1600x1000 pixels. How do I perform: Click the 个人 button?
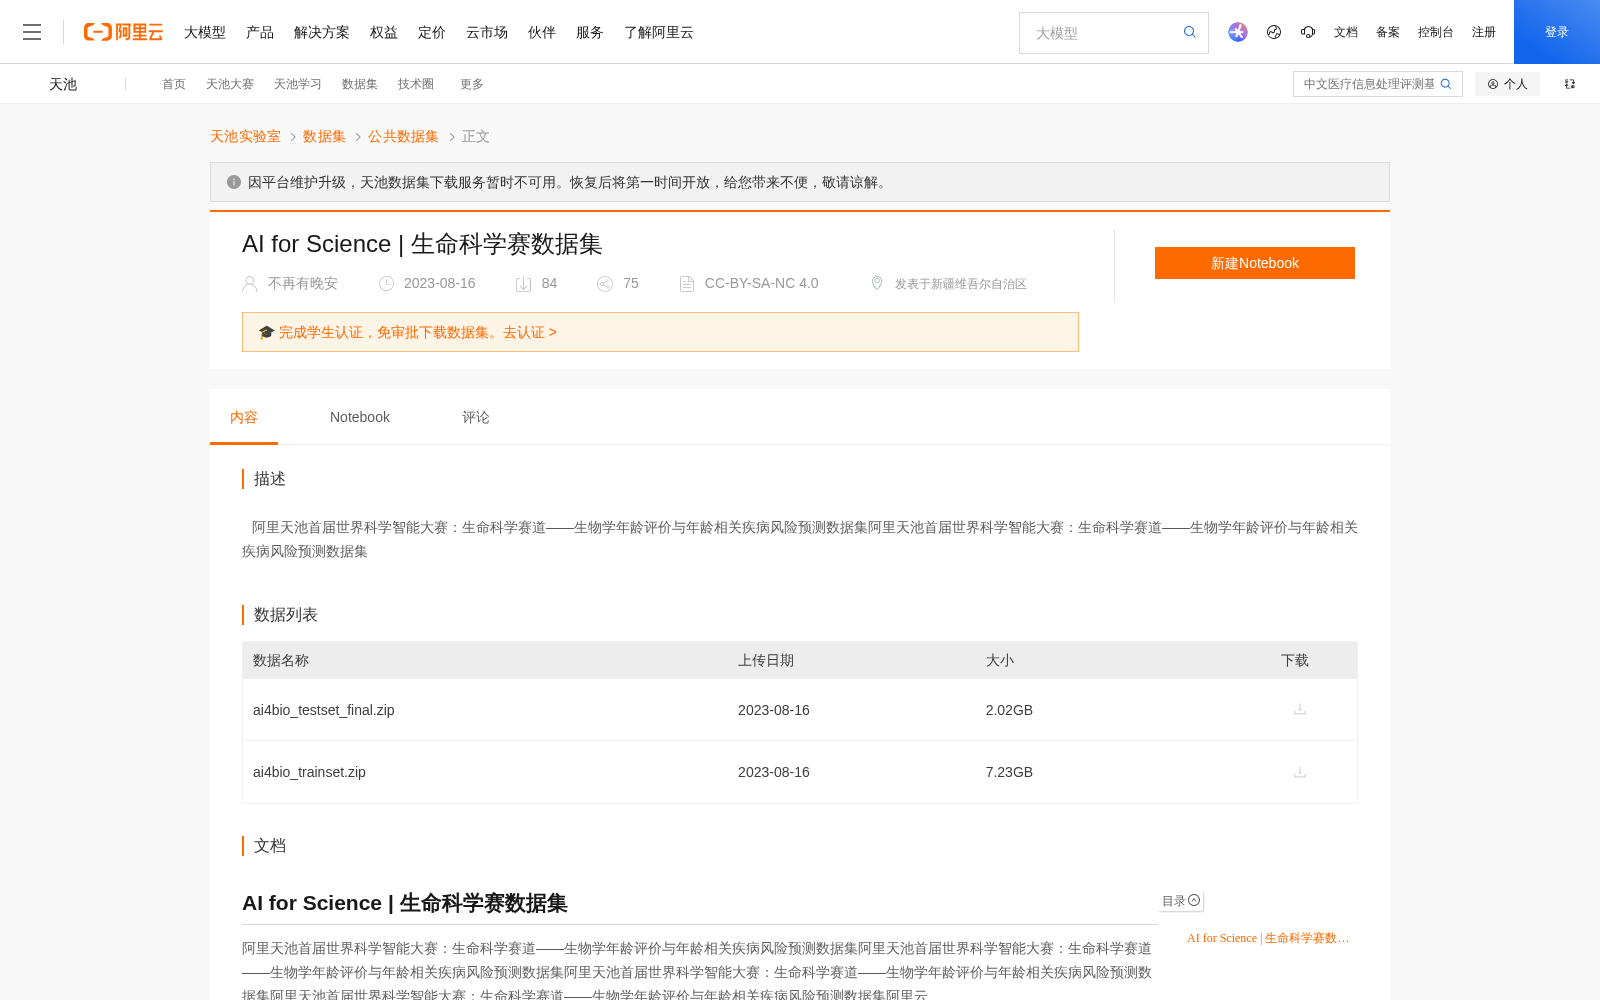click(1508, 84)
